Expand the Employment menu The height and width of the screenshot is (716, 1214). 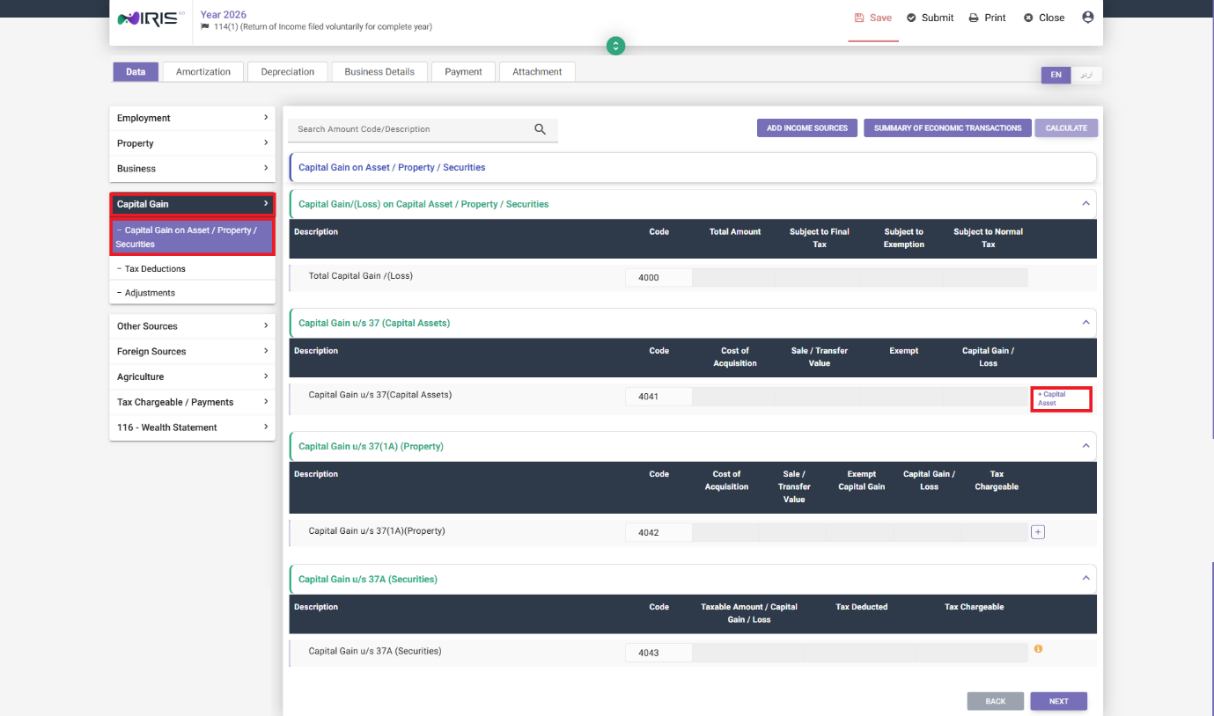192,118
